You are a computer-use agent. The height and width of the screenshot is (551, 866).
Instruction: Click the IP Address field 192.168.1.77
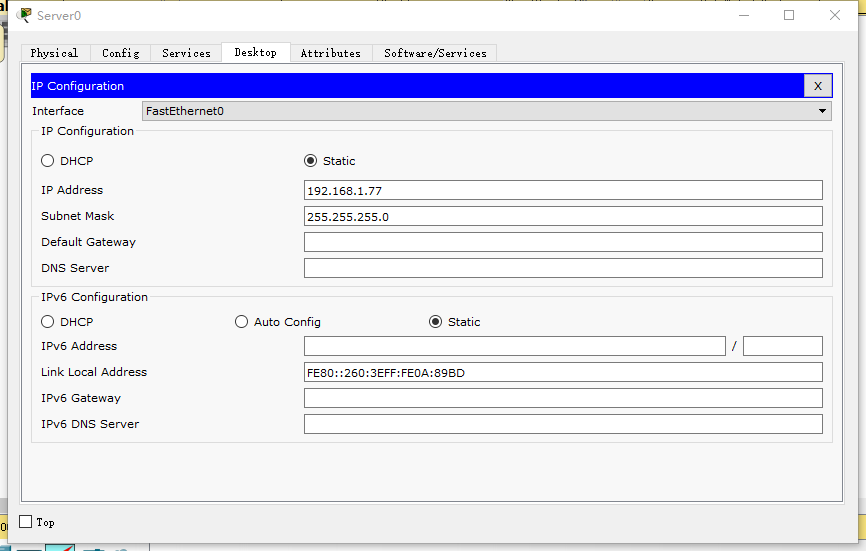(563, 190)
